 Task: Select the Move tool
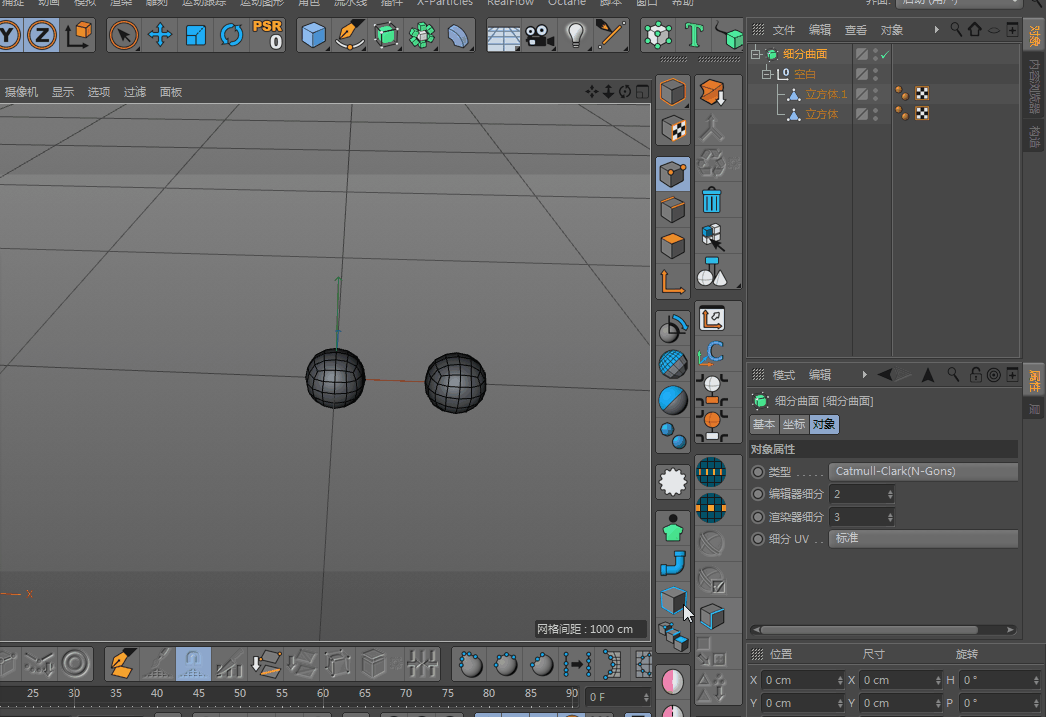coord(159,35)
